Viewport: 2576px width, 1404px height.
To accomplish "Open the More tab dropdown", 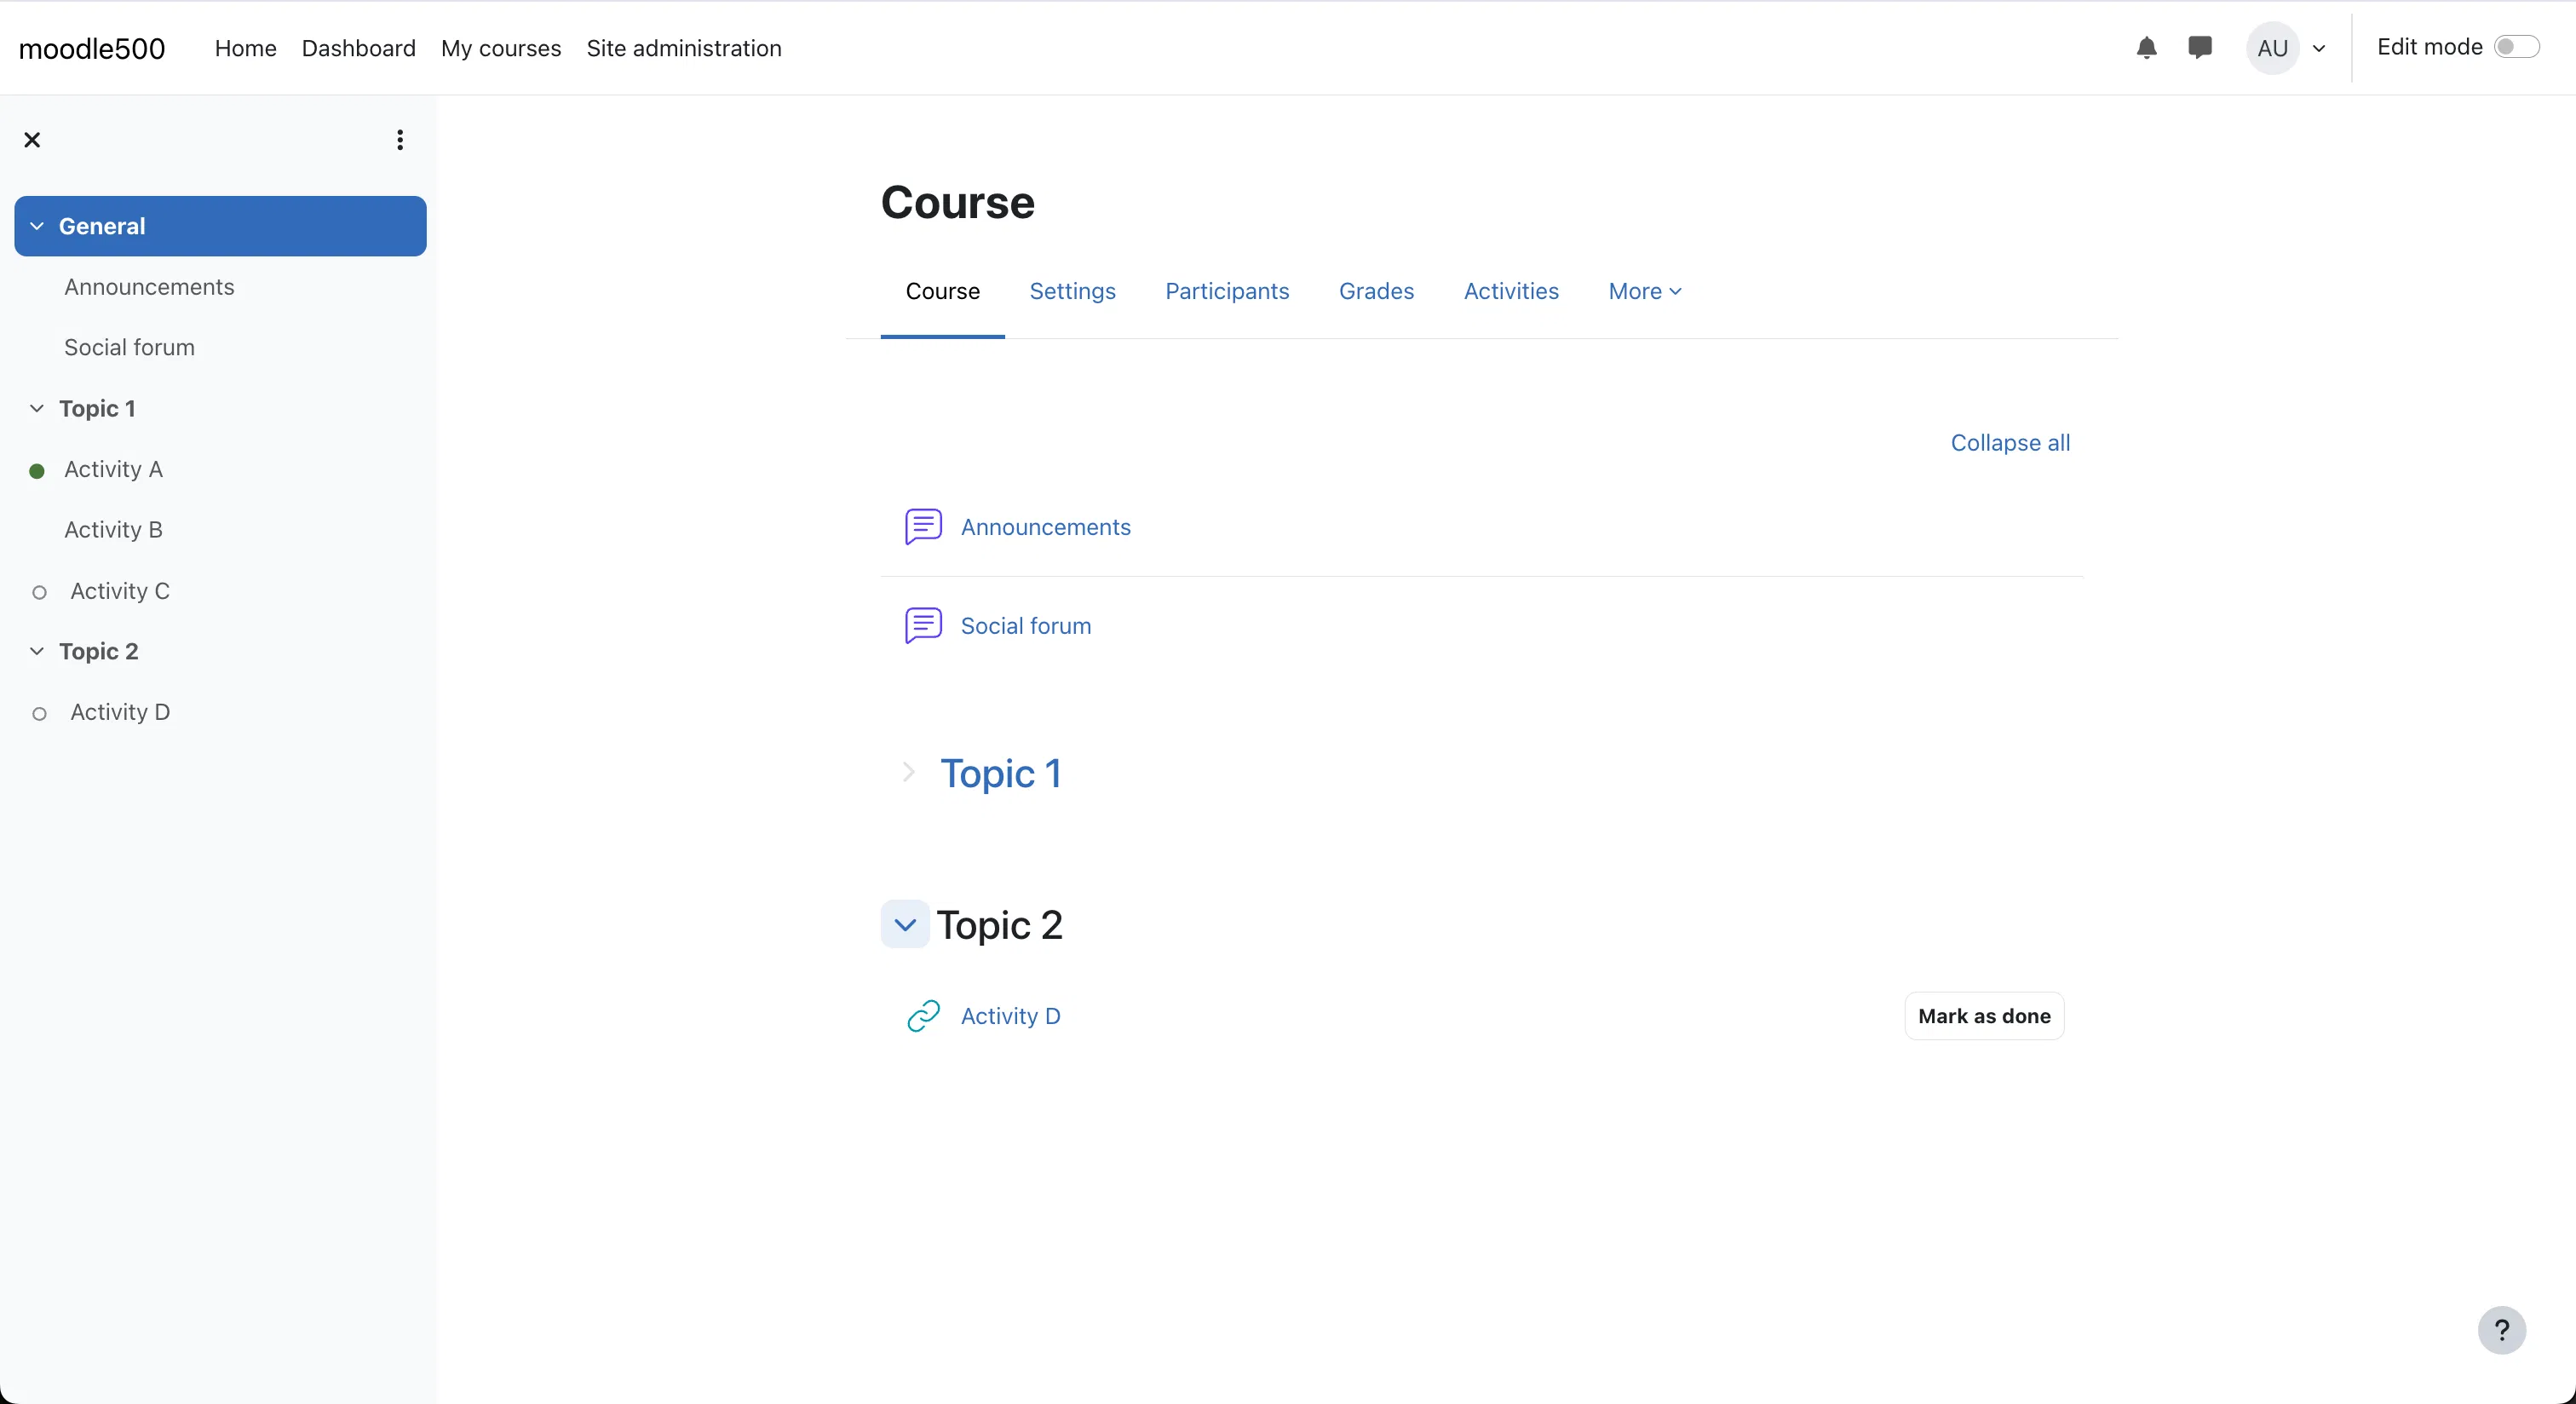I will tap(1644, 291).
